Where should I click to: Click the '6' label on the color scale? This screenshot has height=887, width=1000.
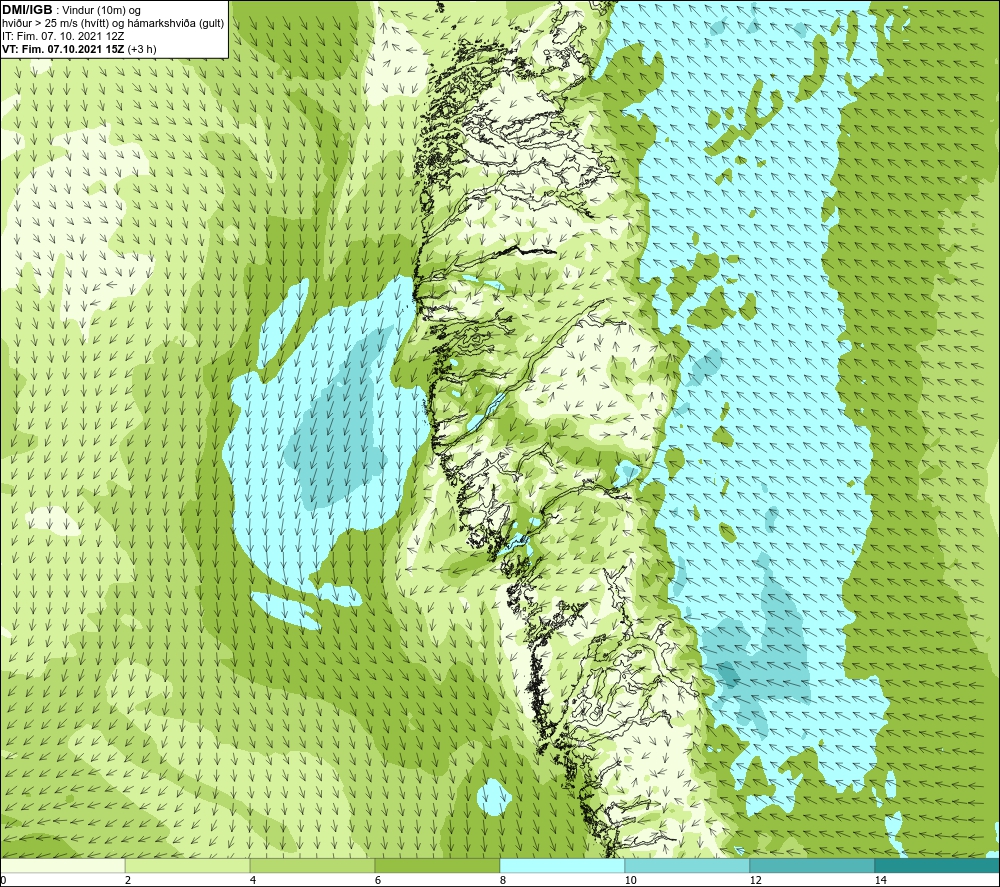click(378, 881)
